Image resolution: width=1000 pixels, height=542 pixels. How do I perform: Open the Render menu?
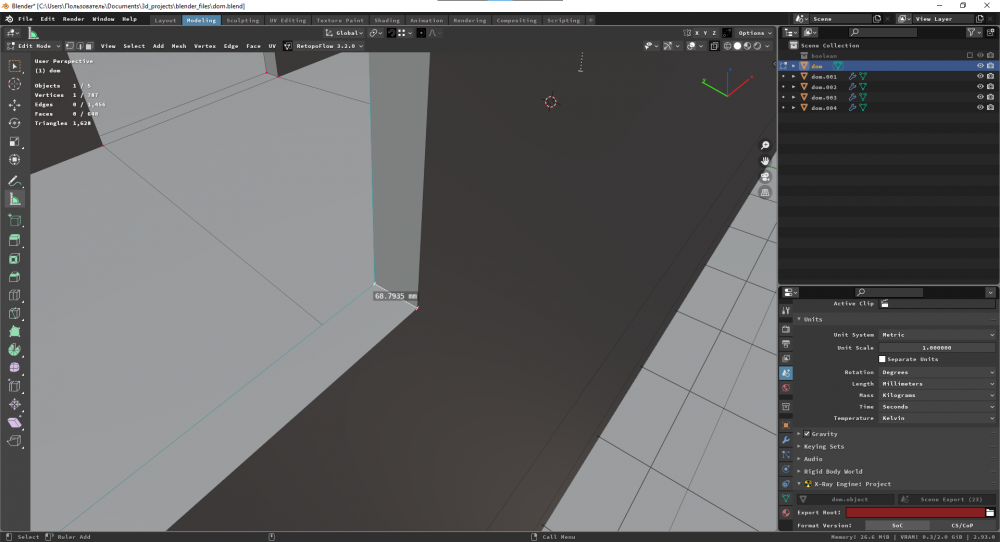(73, 19)
